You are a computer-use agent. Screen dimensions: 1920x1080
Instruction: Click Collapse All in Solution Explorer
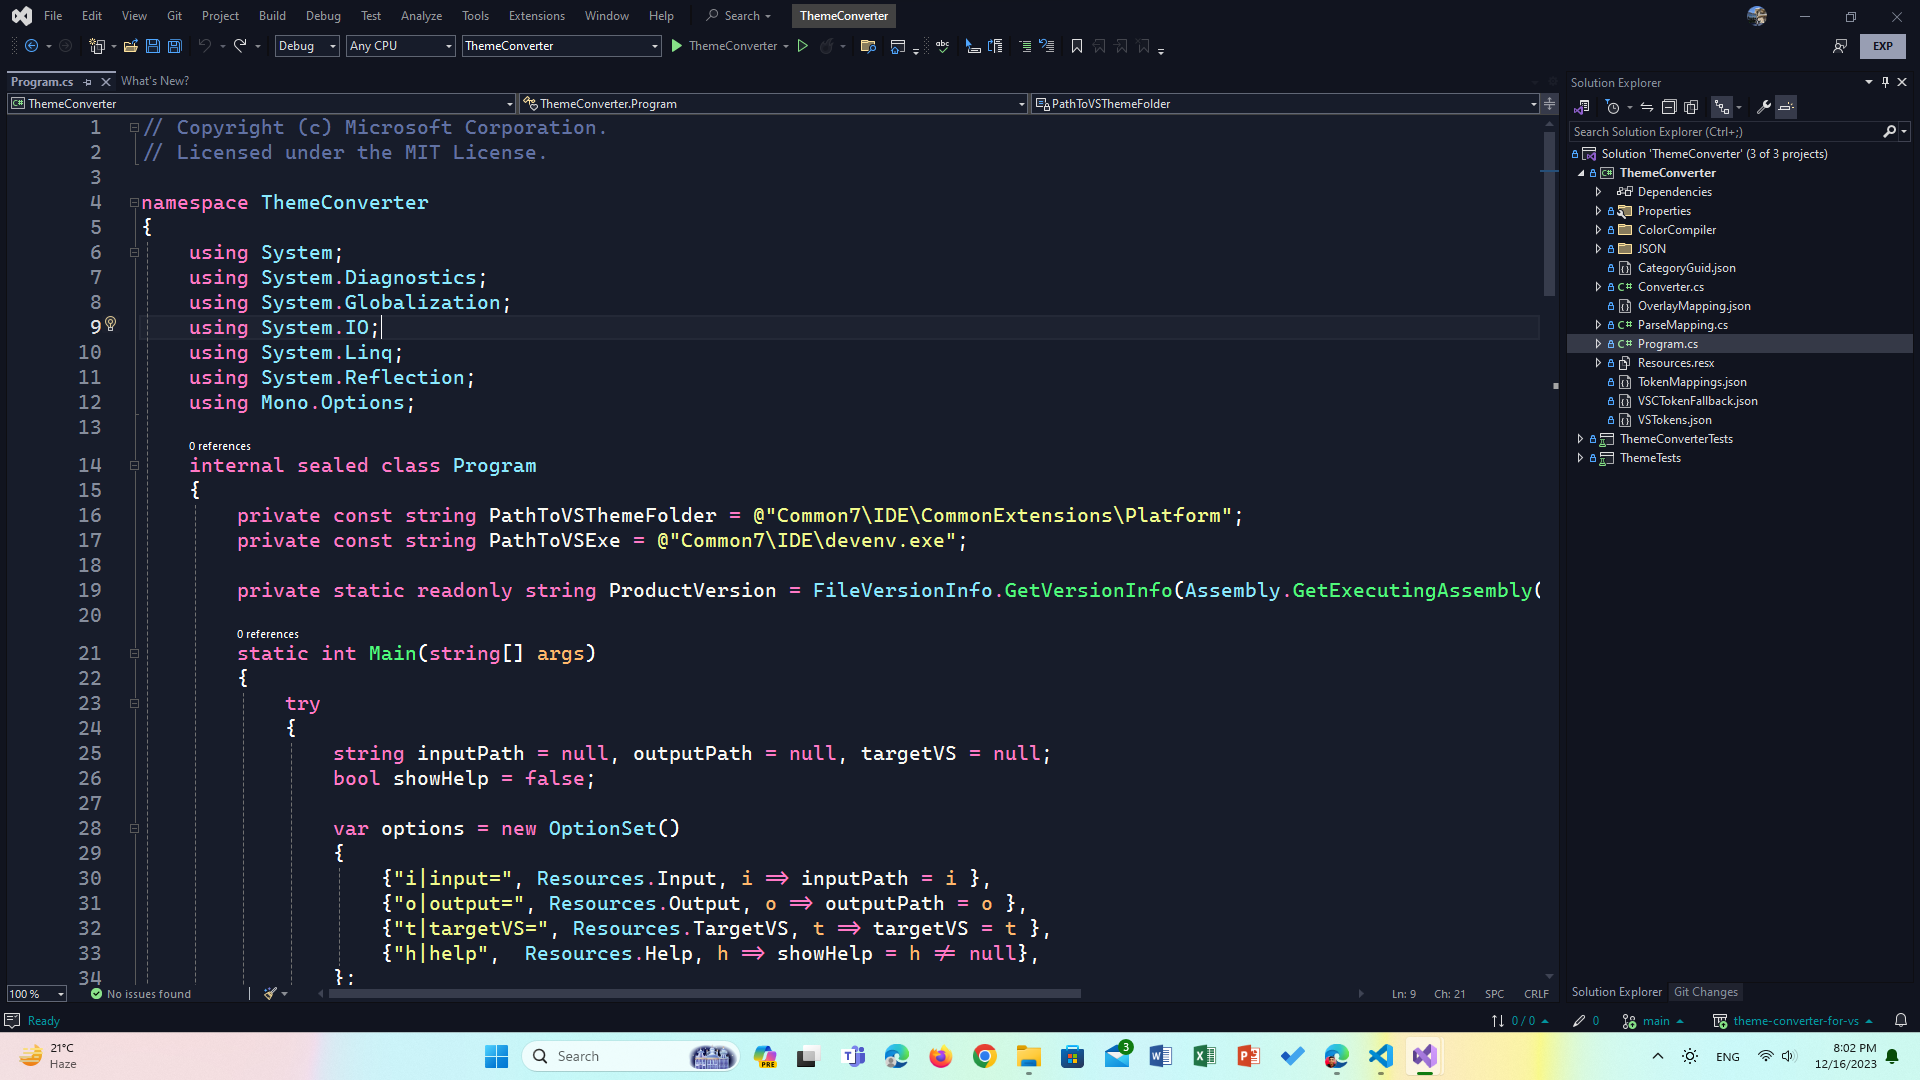(1669, 107)
